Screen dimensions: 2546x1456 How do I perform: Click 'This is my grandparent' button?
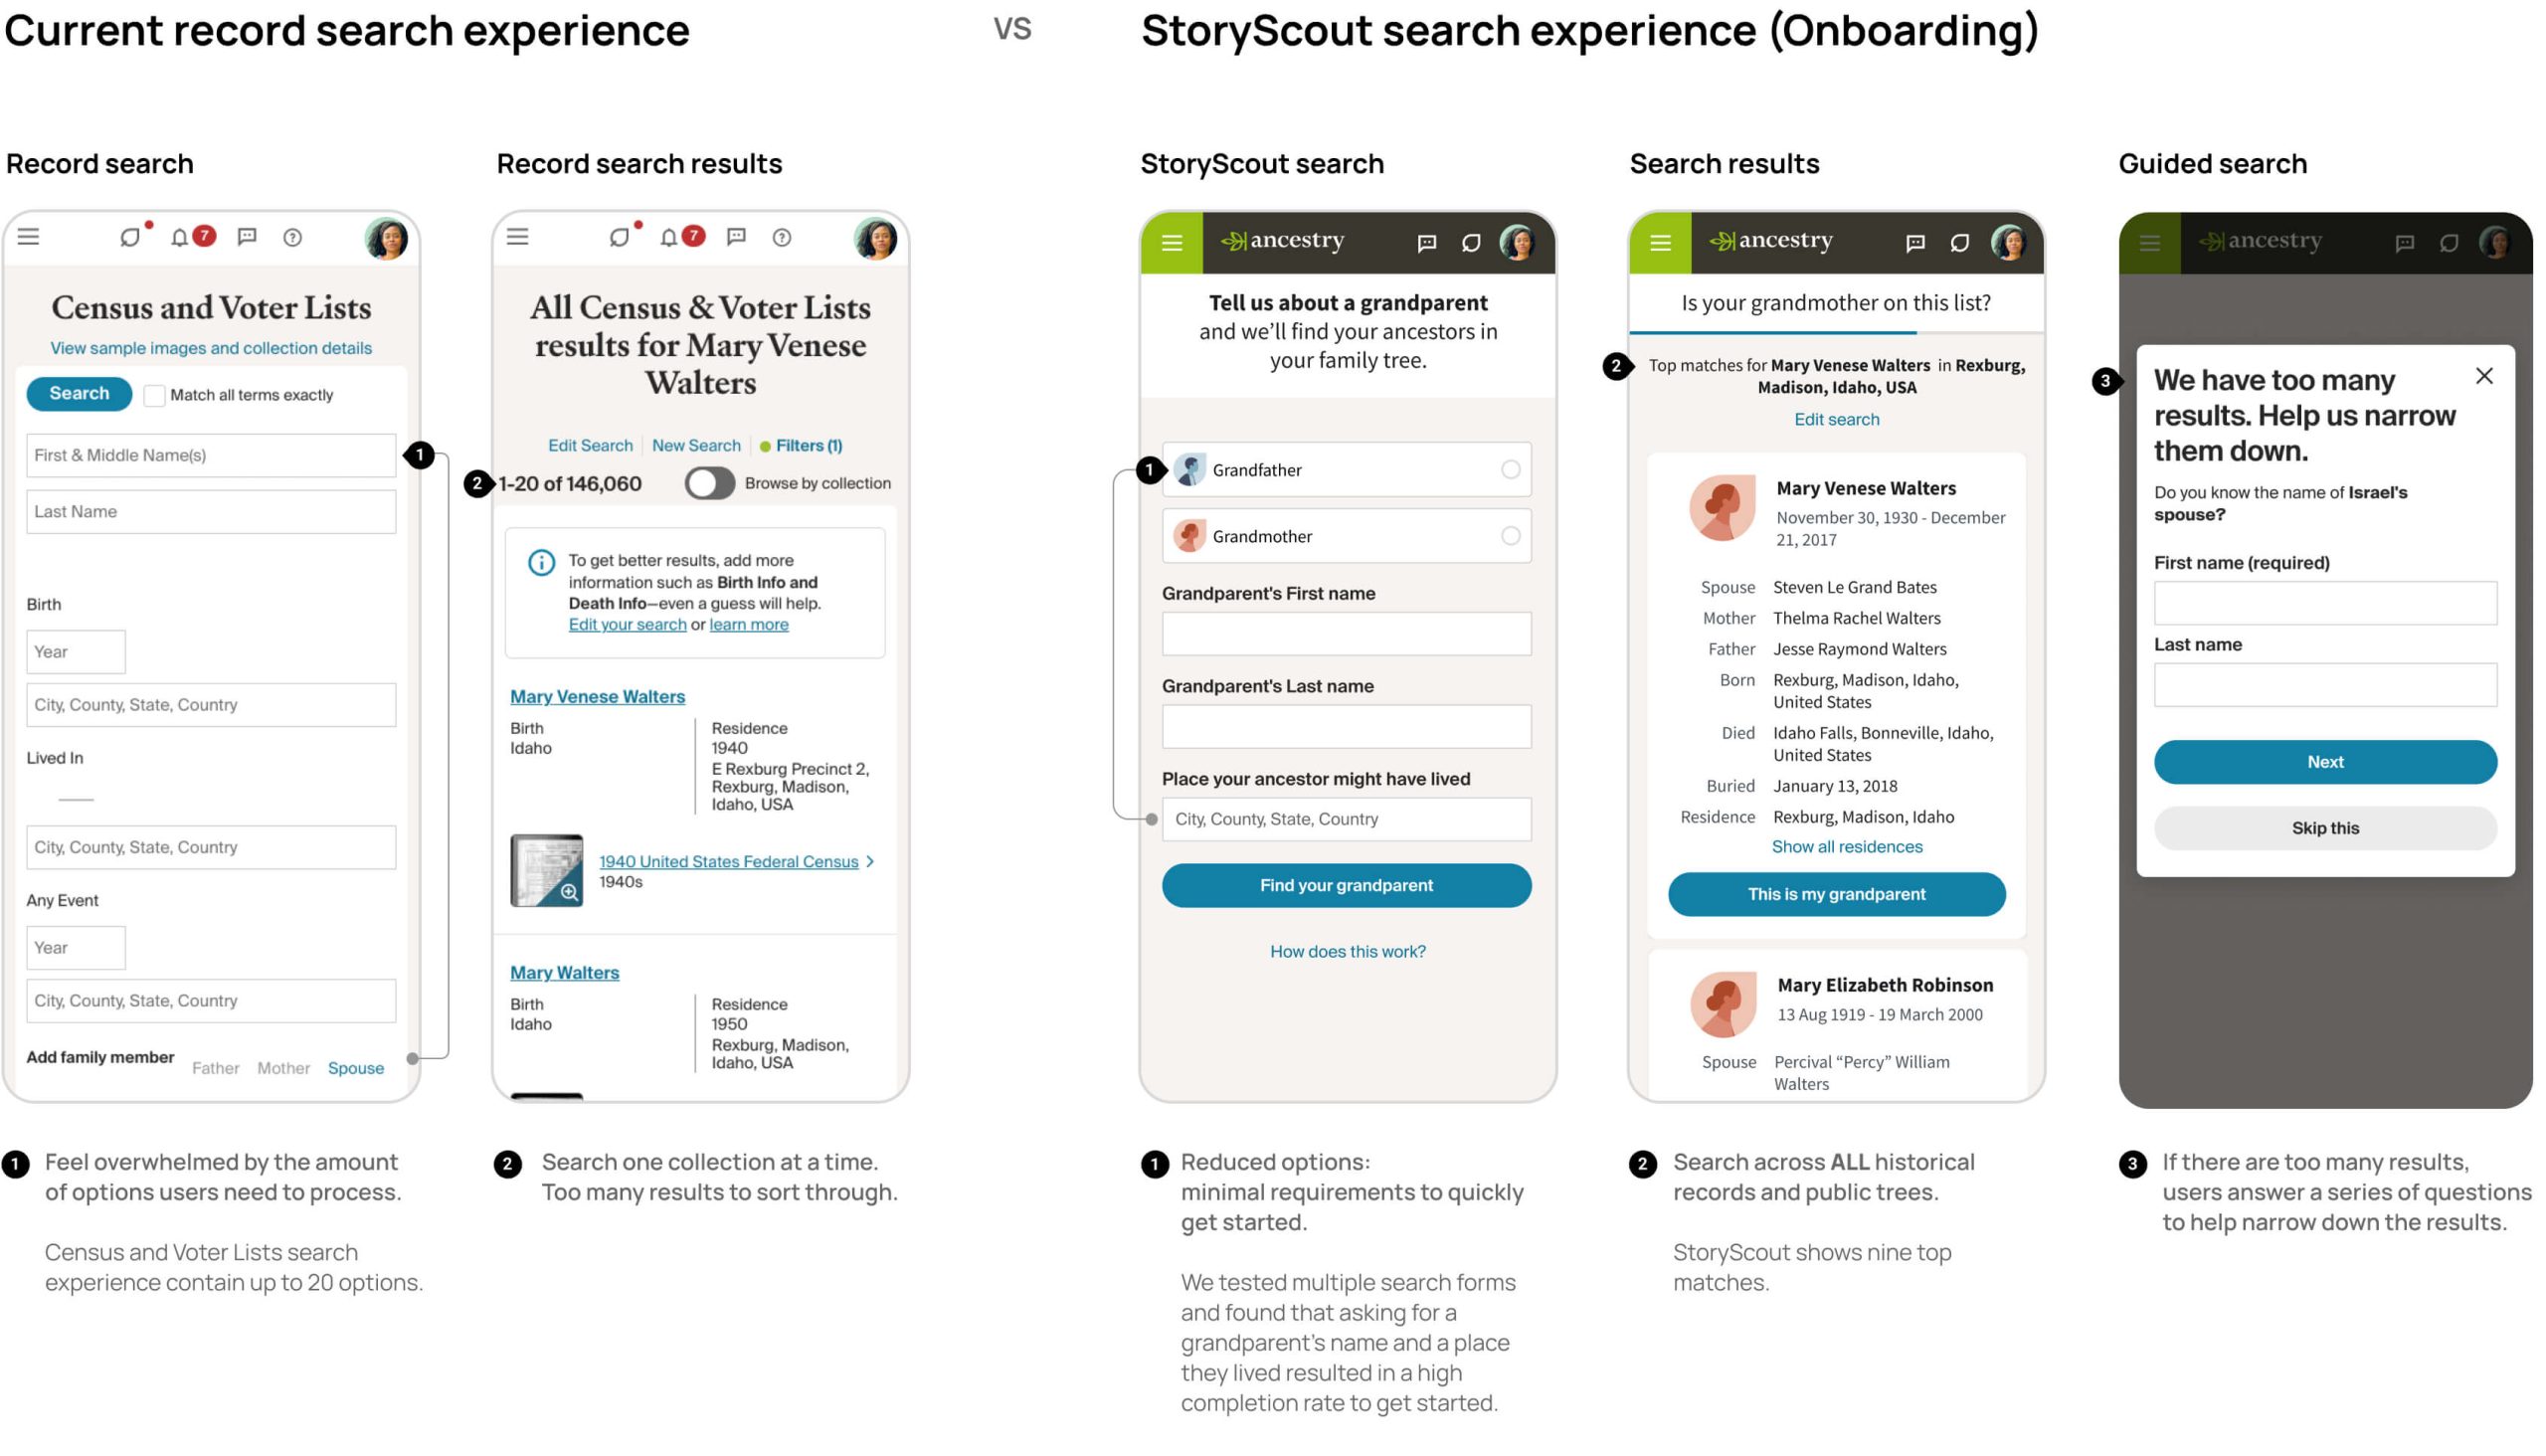tap(1836, 893)
